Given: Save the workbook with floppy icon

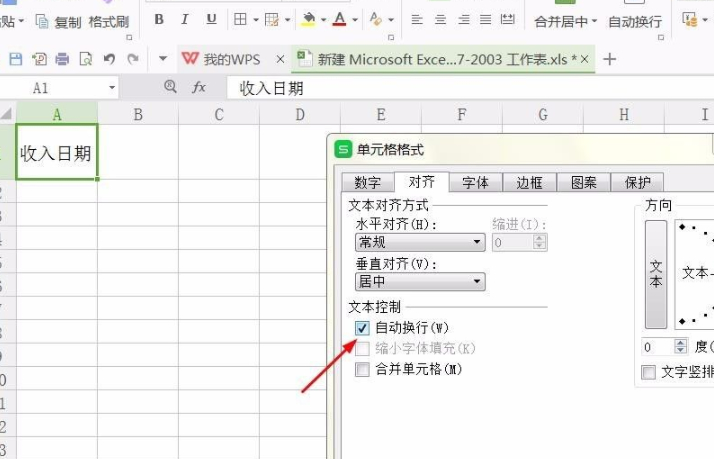Looking at the screenshot, I should click(x=15, y=59).
